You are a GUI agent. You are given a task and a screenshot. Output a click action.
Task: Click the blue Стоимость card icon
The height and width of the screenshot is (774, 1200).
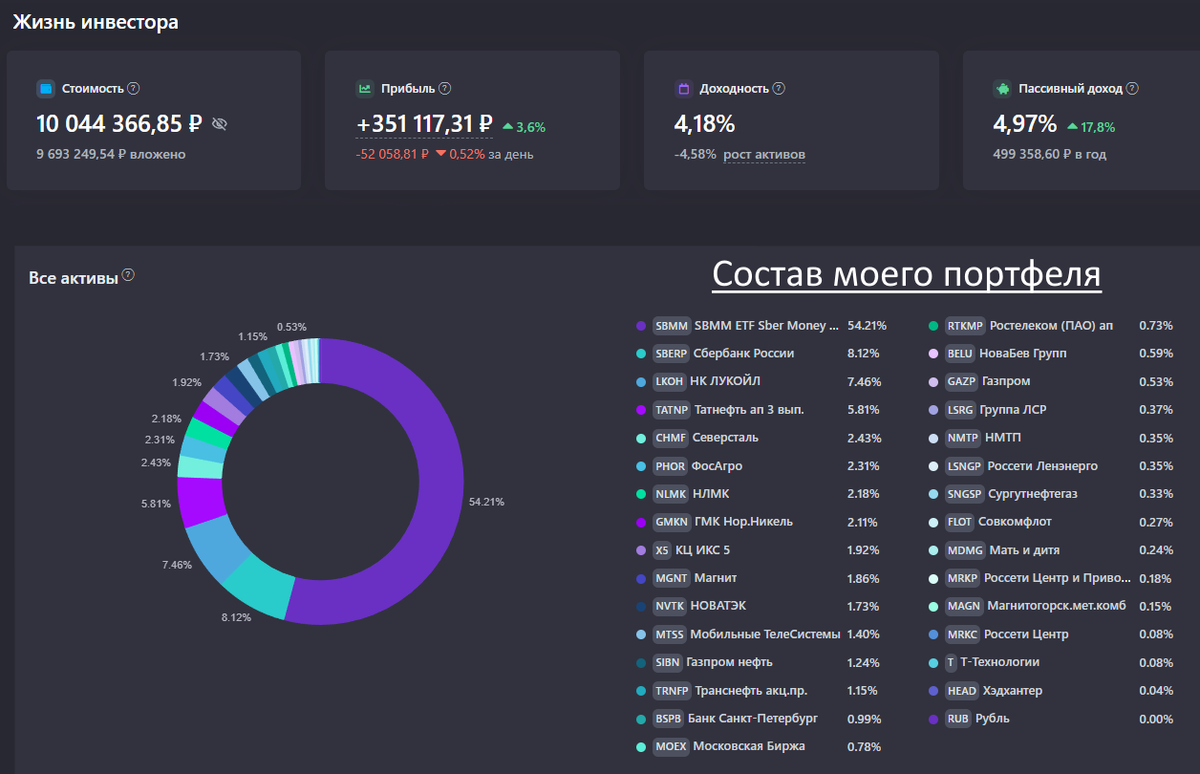click(x=45, y=89)
